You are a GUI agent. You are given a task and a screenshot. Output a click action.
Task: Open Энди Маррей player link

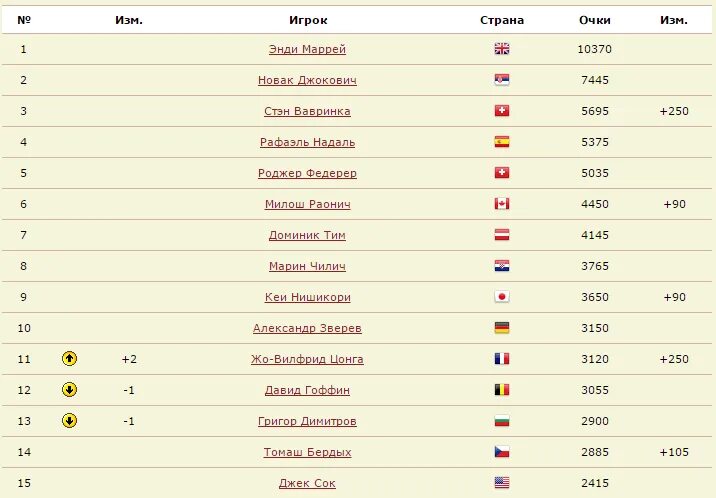(x=307, y=49)
